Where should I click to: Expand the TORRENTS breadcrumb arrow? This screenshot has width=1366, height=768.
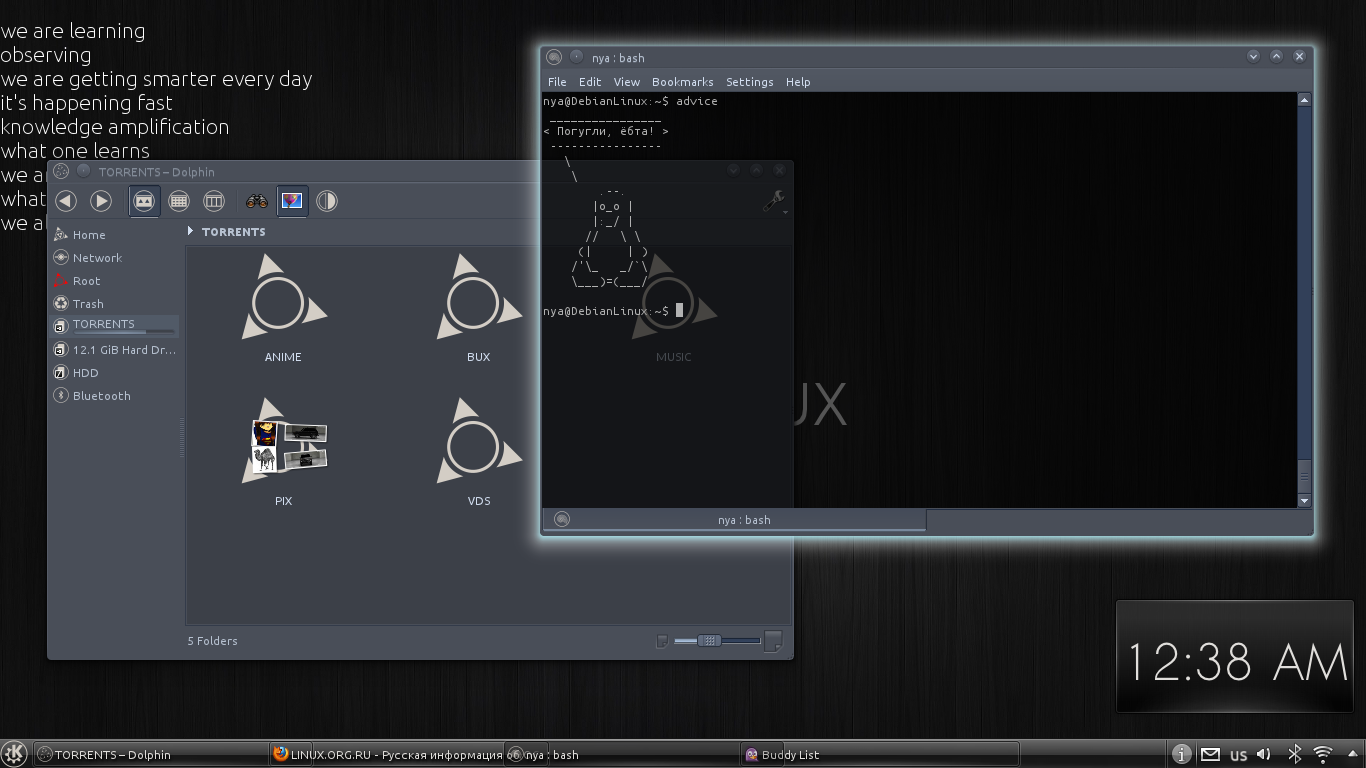[x=190, y=231]
